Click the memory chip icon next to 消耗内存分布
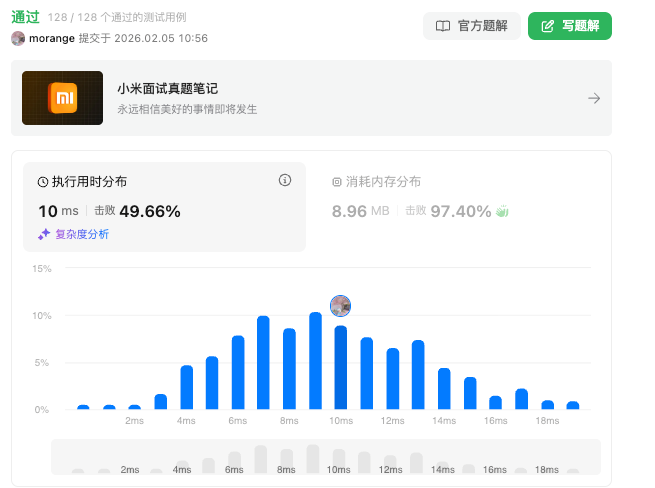This screenshot has width=655, height=488. [337, 182]
